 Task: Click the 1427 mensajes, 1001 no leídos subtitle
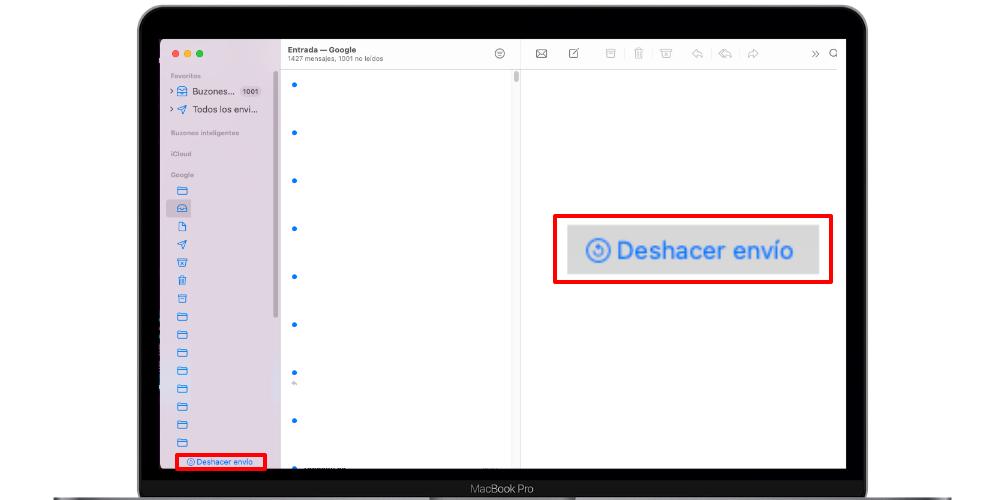pyautogui.click(x=335, y=59)
